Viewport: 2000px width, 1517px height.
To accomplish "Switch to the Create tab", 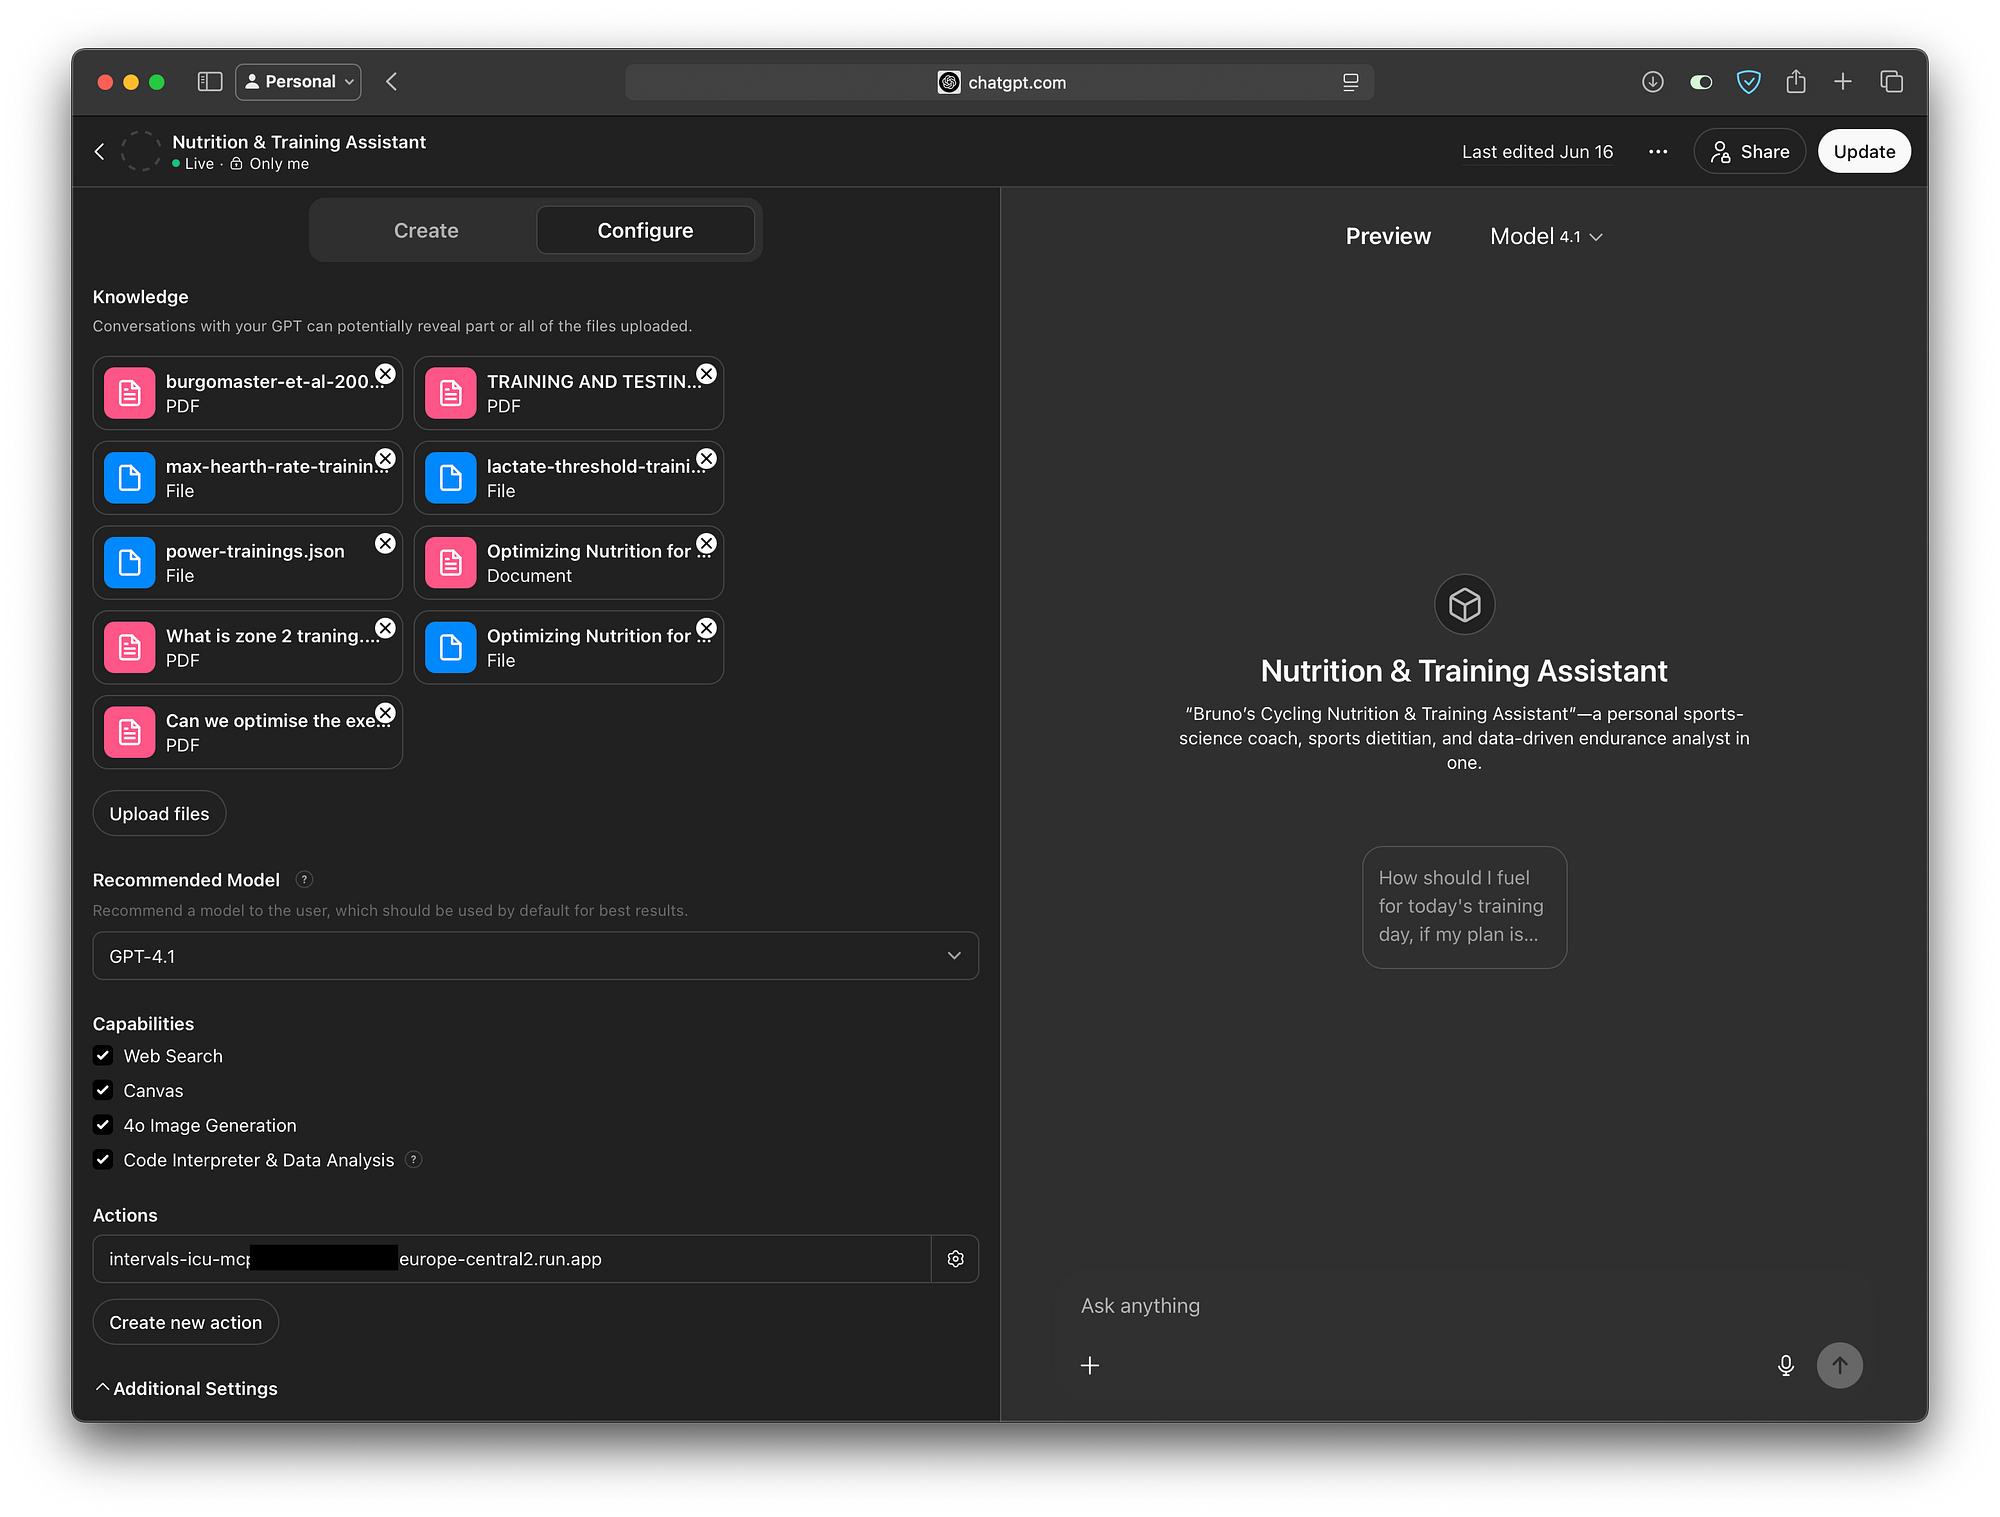I will click(x=425, y=230).
